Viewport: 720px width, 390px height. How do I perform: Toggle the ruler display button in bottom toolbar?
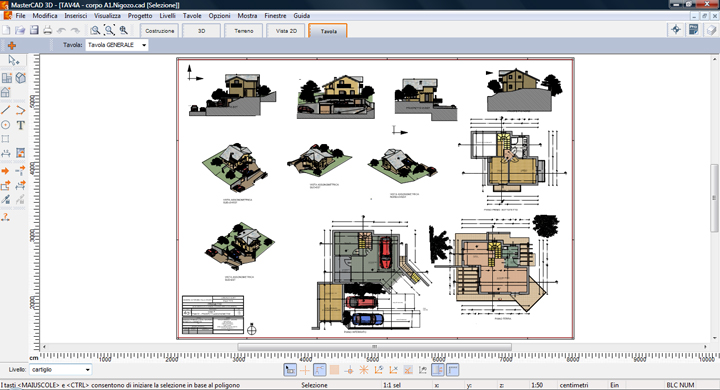pos(453,370)
